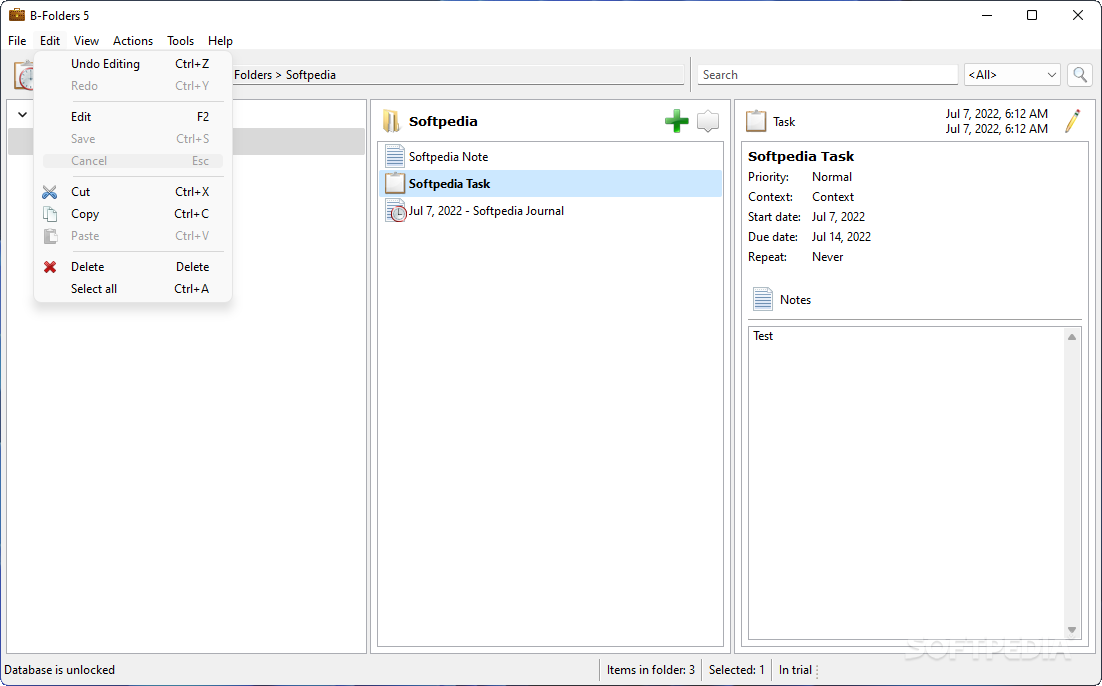Click the green plus add item icon

676,121
